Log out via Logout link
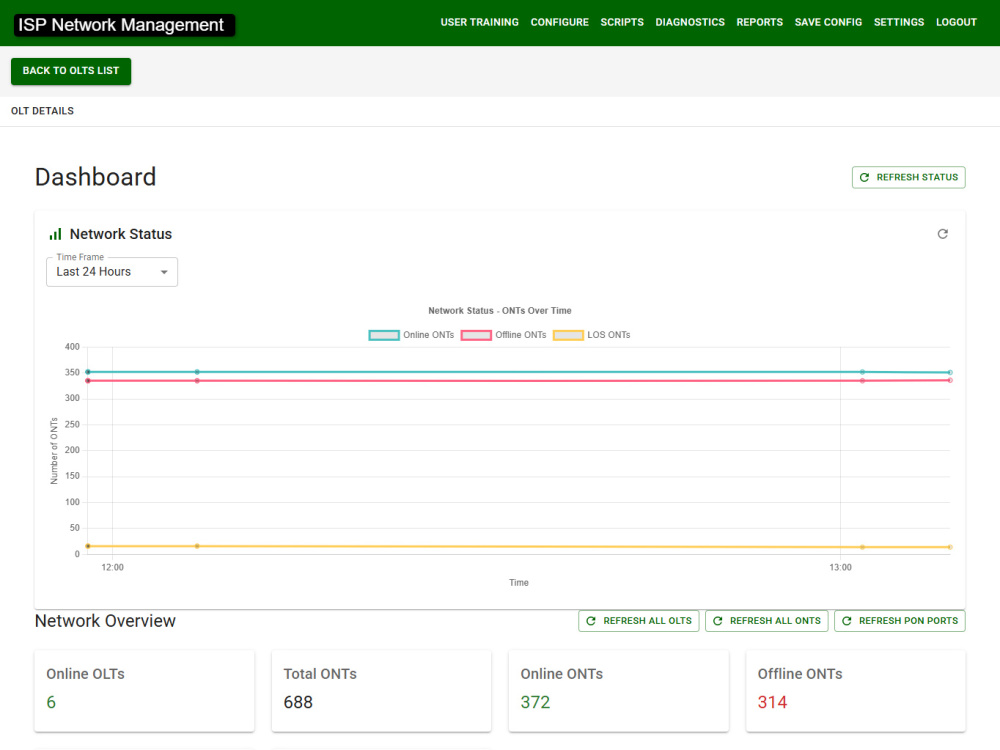The image size is (1000, 750). 956,22
